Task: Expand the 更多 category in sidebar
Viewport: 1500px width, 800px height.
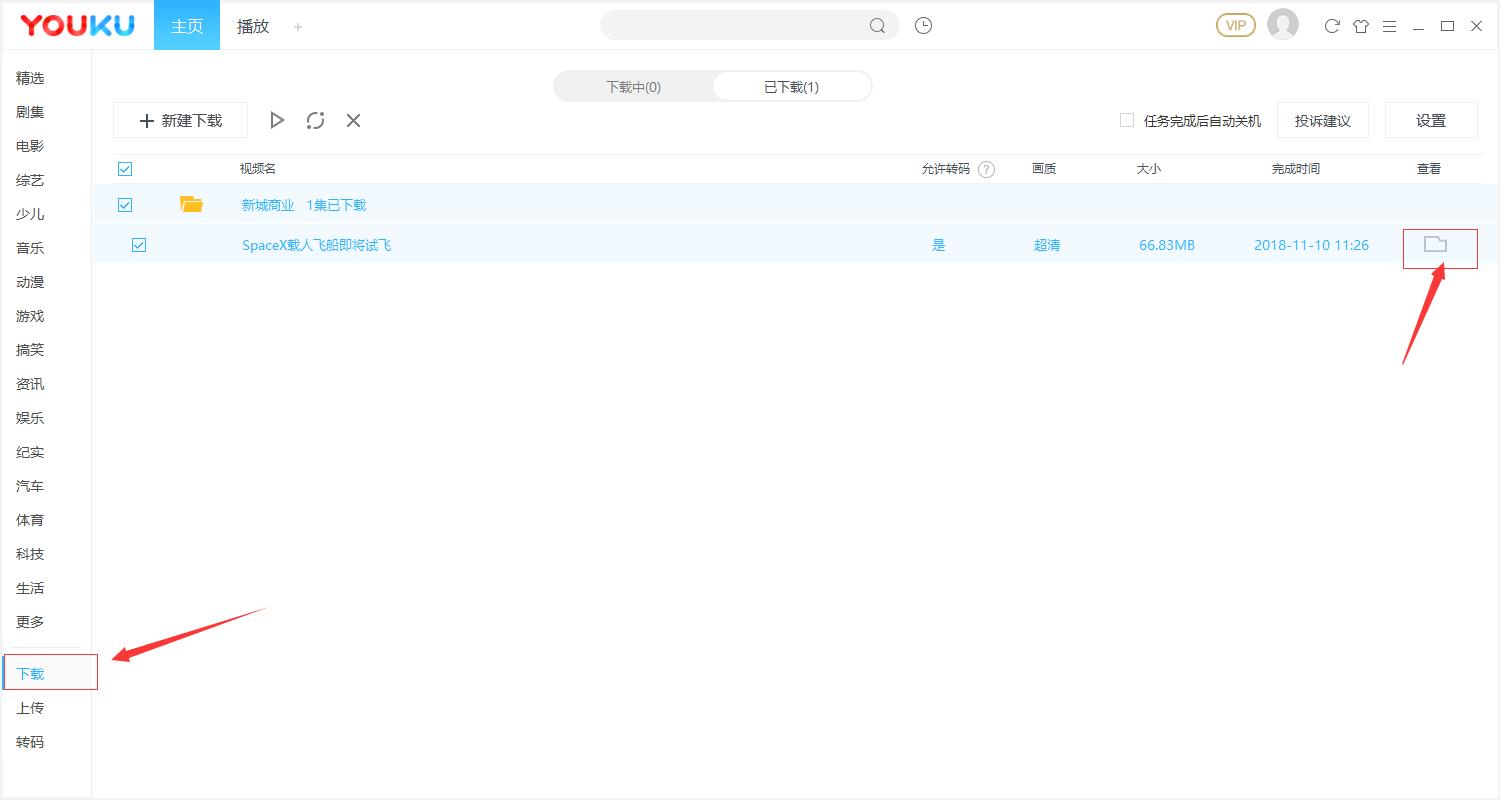Action: click(x=30, y=622)
